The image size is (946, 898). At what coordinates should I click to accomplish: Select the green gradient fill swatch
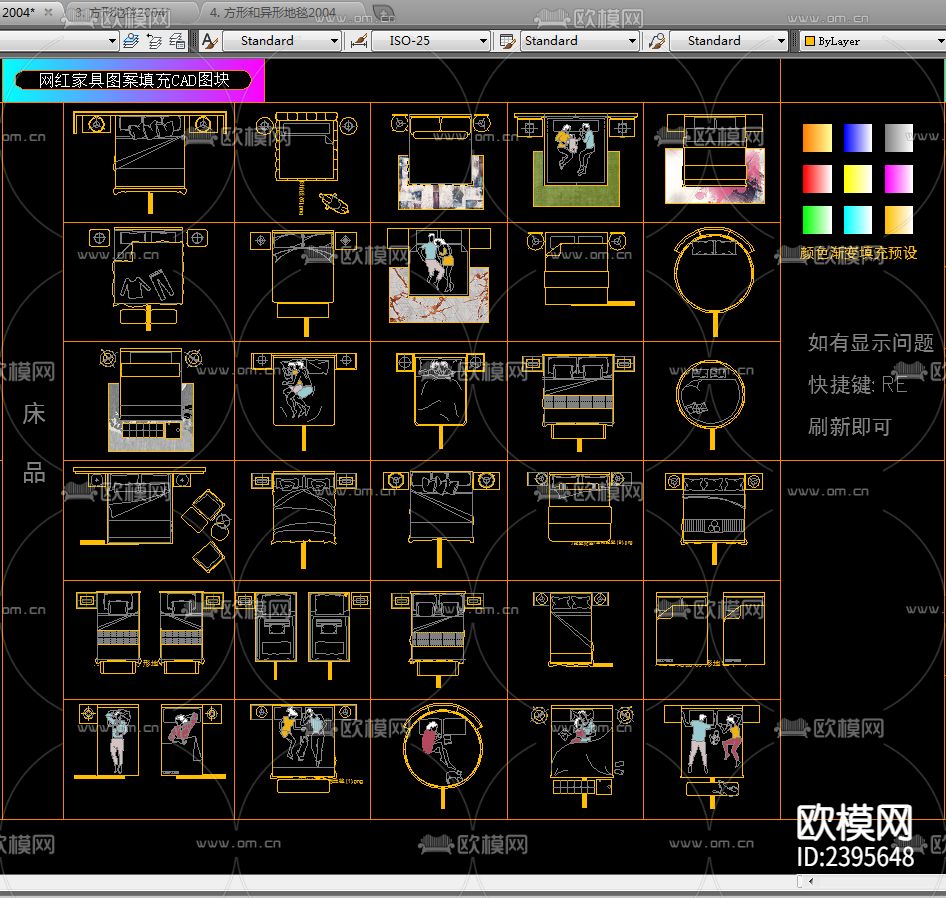point(817,220)
